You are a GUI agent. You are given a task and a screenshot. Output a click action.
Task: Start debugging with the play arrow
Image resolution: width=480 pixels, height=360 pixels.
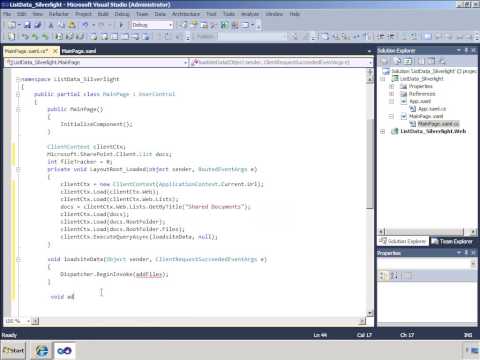(x=121, y=25)
